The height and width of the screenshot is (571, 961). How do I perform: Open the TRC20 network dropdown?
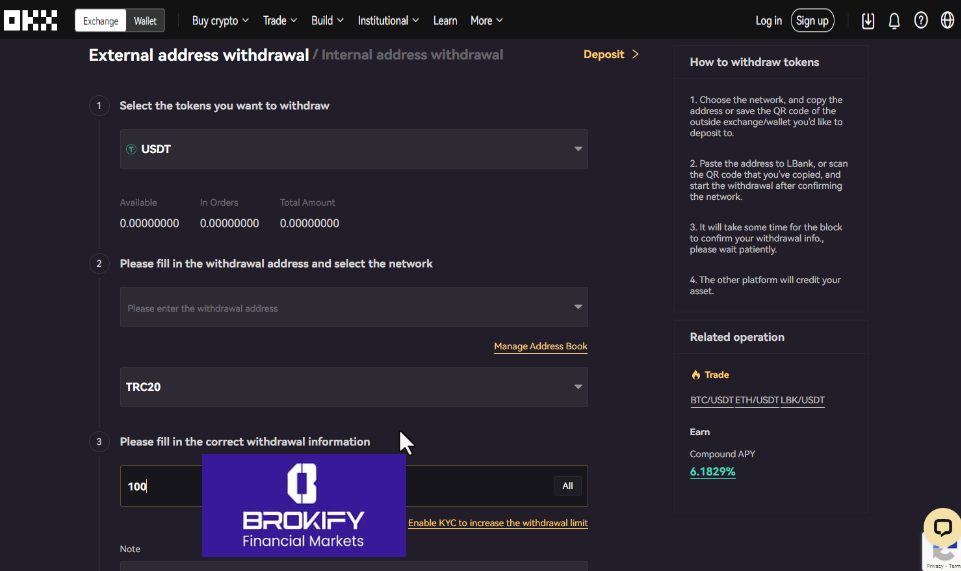[577, 387]
